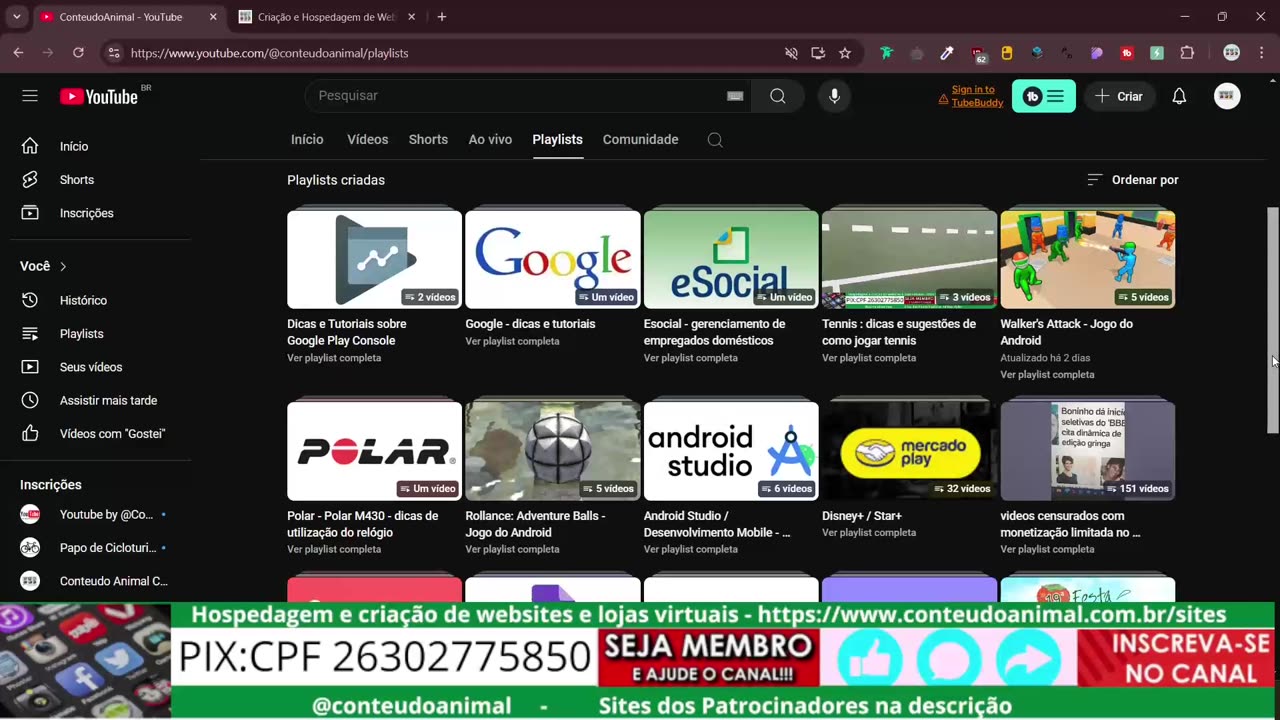This screenshot has width=1280, height=720.
Task: Expand the Você section chevron
Action: pyautogui.click(x=63, y=266)
